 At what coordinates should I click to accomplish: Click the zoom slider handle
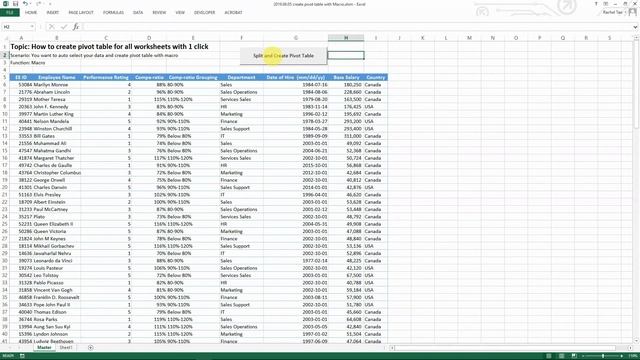point(603,356)
